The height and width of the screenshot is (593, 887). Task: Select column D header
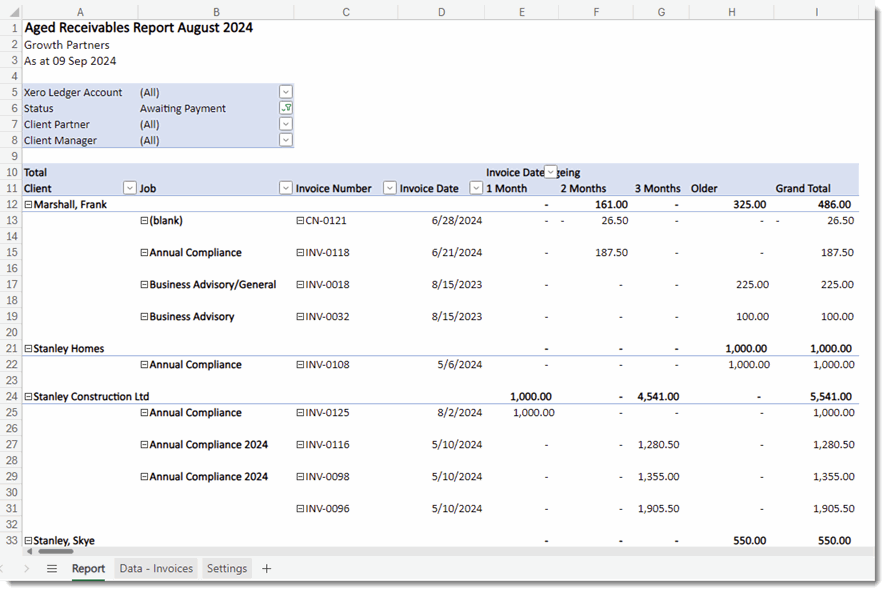[x=441, y=12]
